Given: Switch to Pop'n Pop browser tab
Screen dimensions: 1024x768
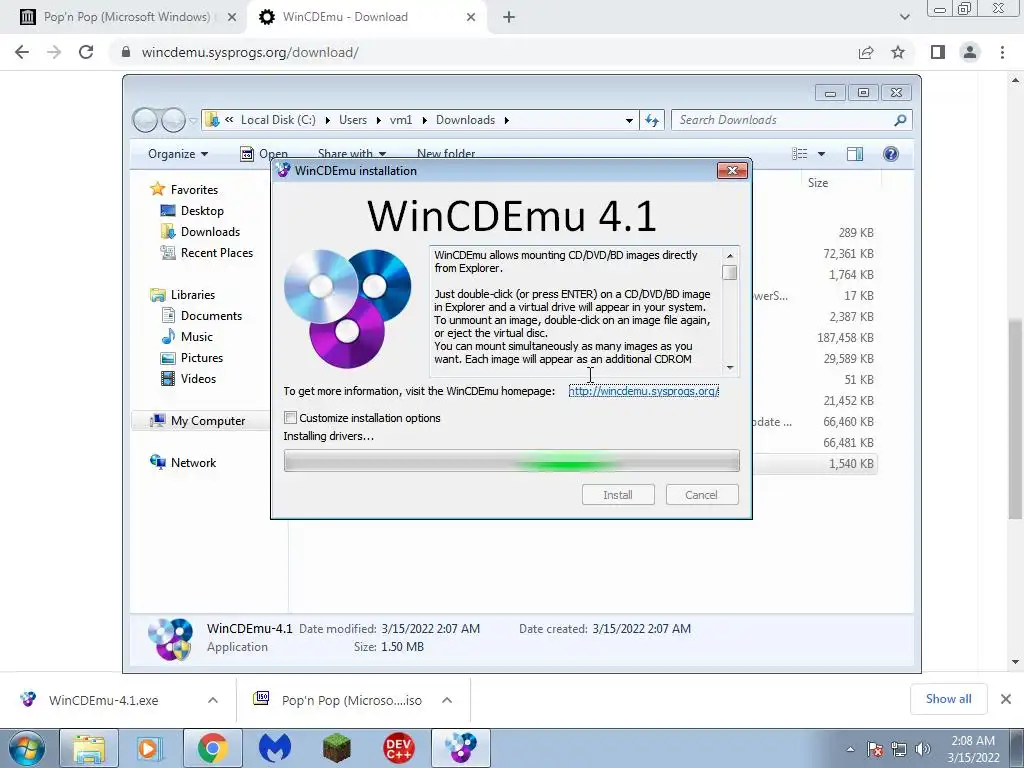Looking at the screenshot, I should (x=124, y=17).
